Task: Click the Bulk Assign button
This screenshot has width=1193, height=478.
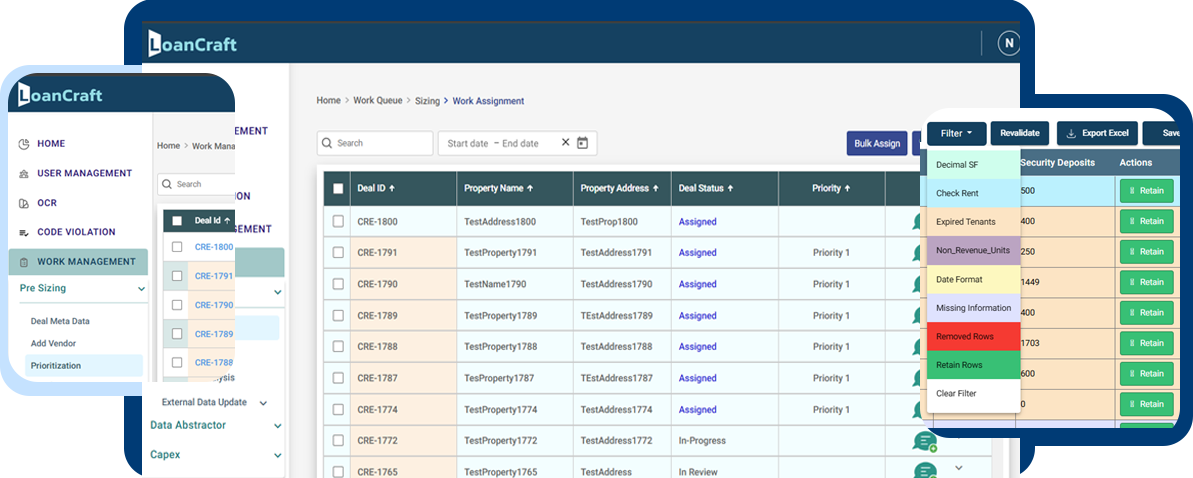Action: tap(877, 143)
